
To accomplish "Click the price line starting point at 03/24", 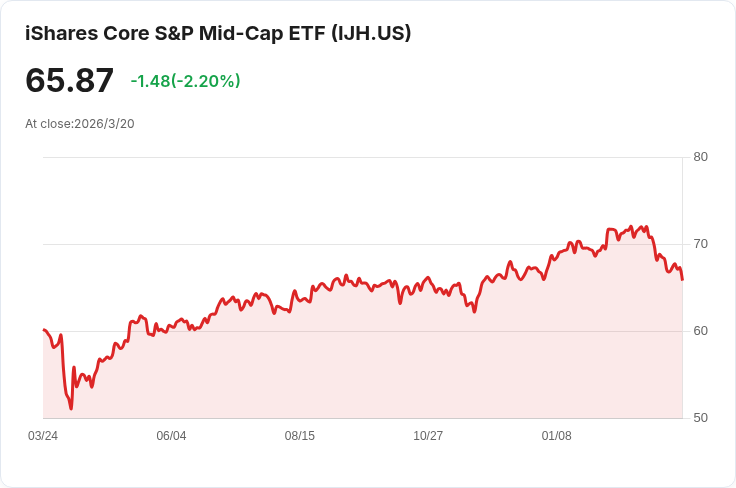I will (44, 329).
